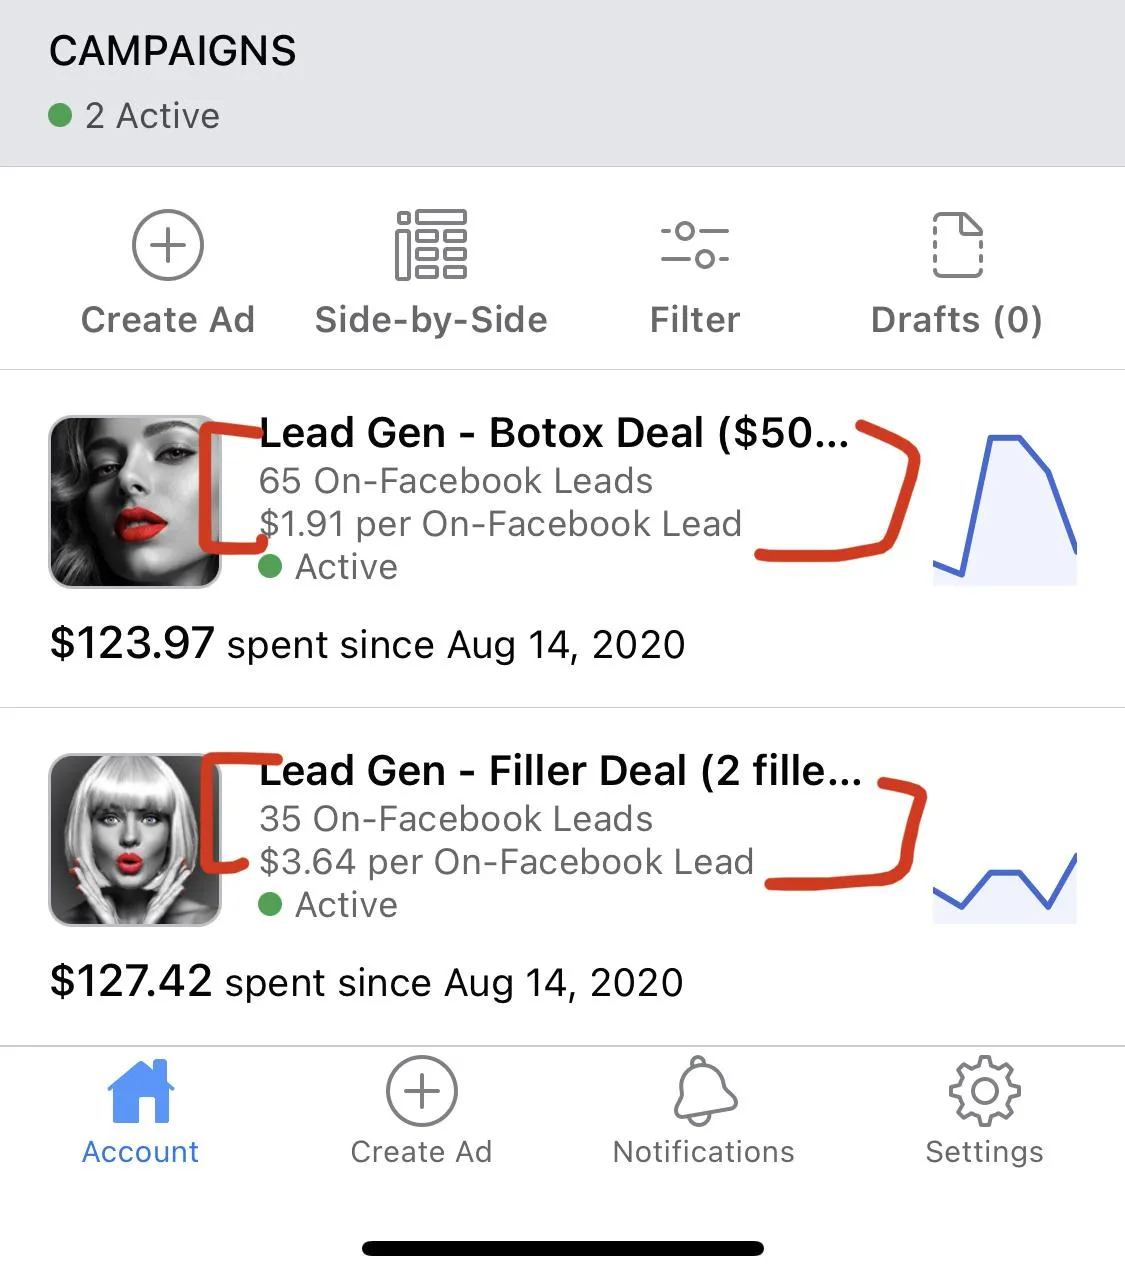Open the Side-by-Side comparison icon
The width and height of the screenshot is (1125, 1280).
point(431,245)
